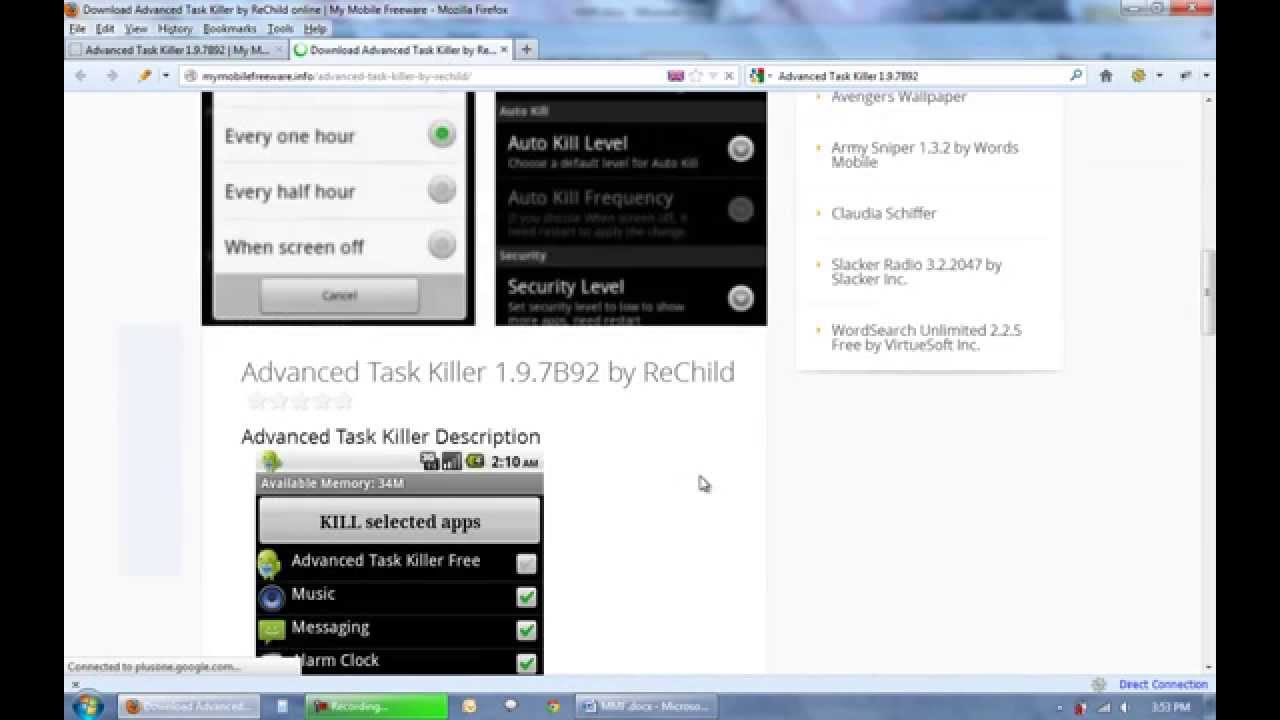Close the first browser tab
Image resolution: width=1280 pixels, height=720 pixels.
click(279, 49)
